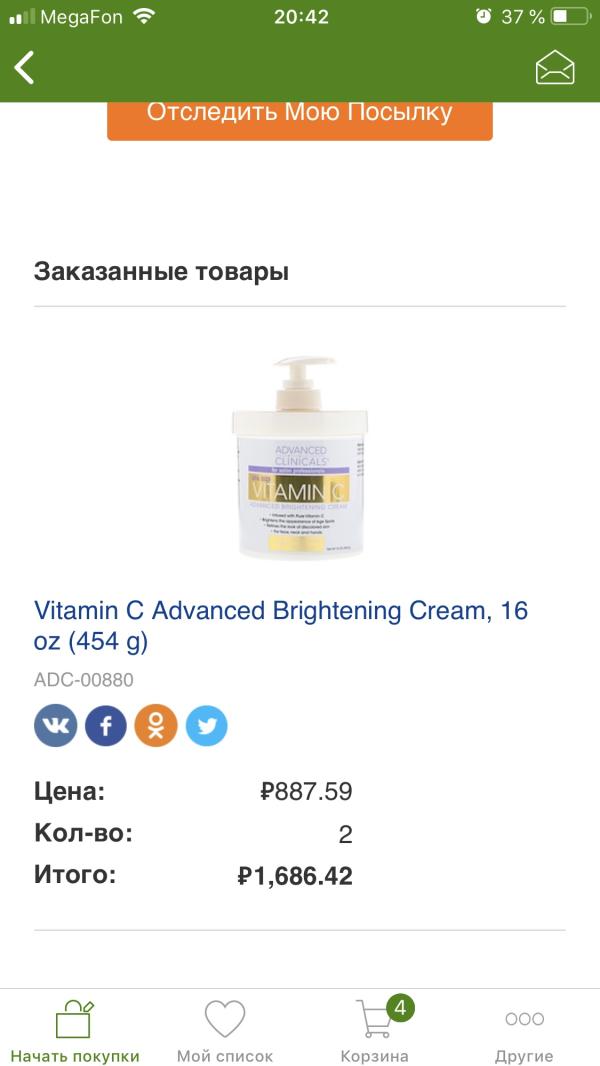Image resolution: width=600 pixels, height=1066 pixels.
Task: Tap the battery indicator in status bar
Action: coord(570,16)
